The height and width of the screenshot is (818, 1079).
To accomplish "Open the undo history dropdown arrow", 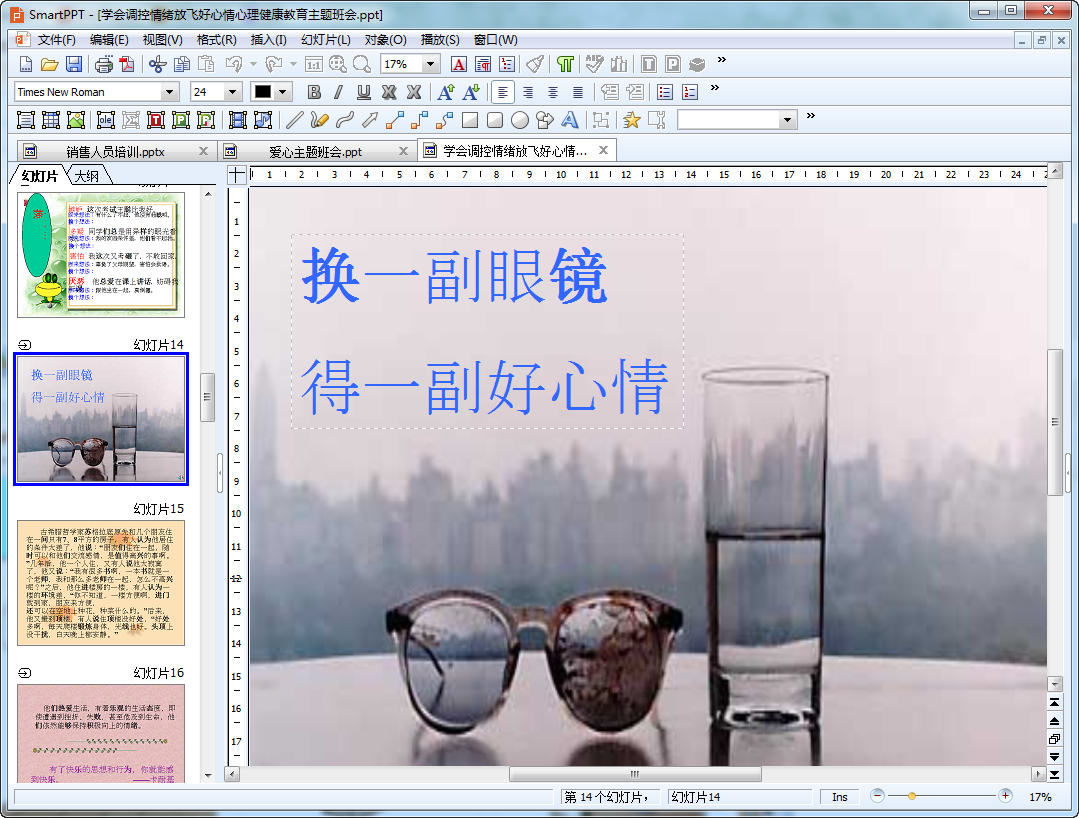I will tap(253, 64).
